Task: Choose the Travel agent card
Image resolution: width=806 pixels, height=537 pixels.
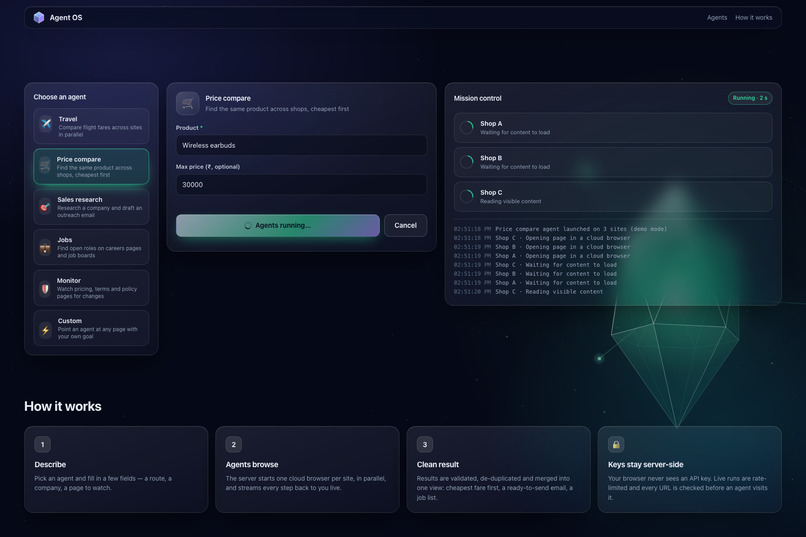Action: pyautogui.click(x=91, y=126)
